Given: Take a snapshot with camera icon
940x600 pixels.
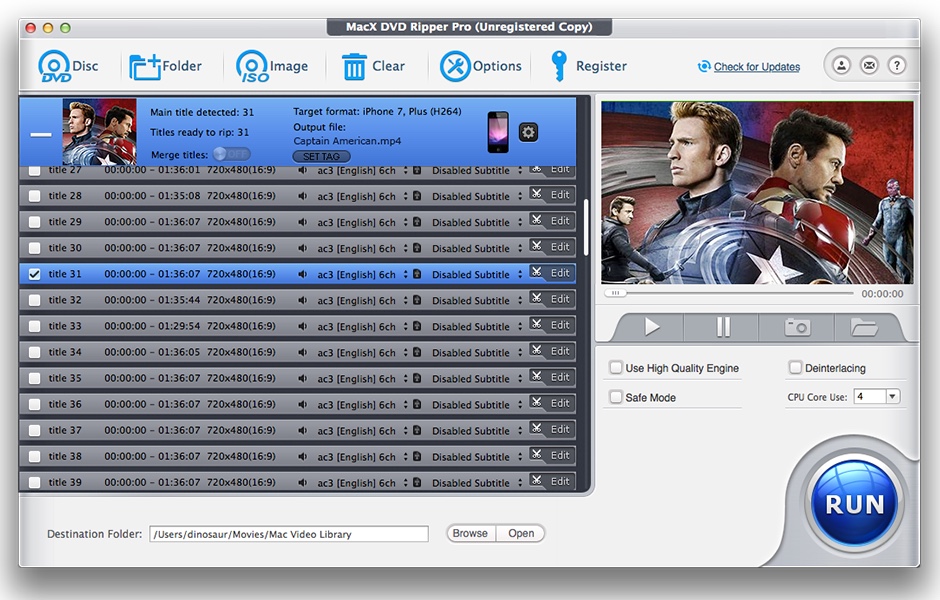Looking at the screenshot, I should tap(797, 327).
